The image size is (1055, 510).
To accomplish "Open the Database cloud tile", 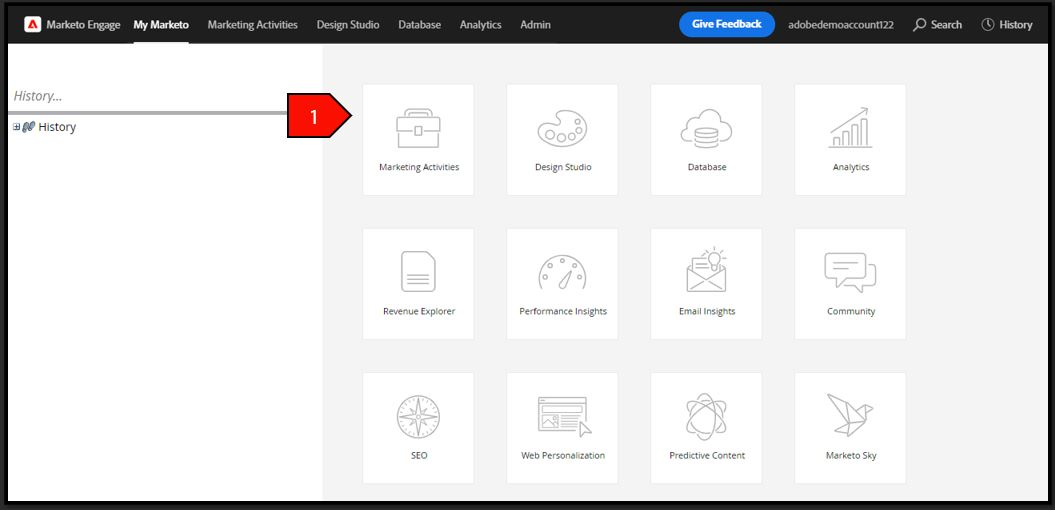I will pyautogui.click(x=706, y=140).
